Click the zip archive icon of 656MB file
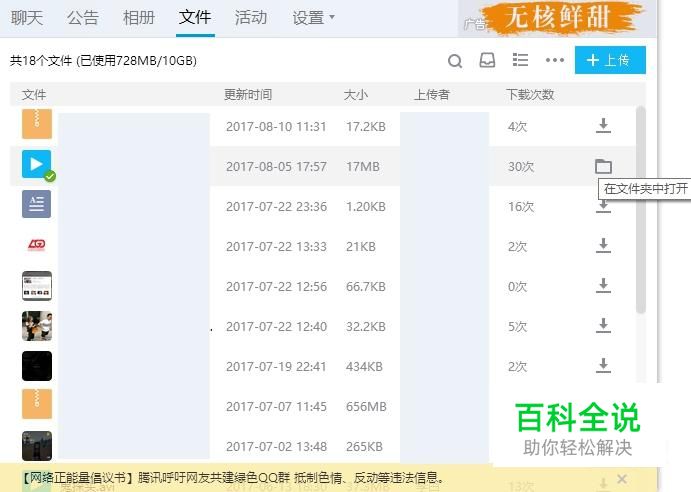 point(37,404)
